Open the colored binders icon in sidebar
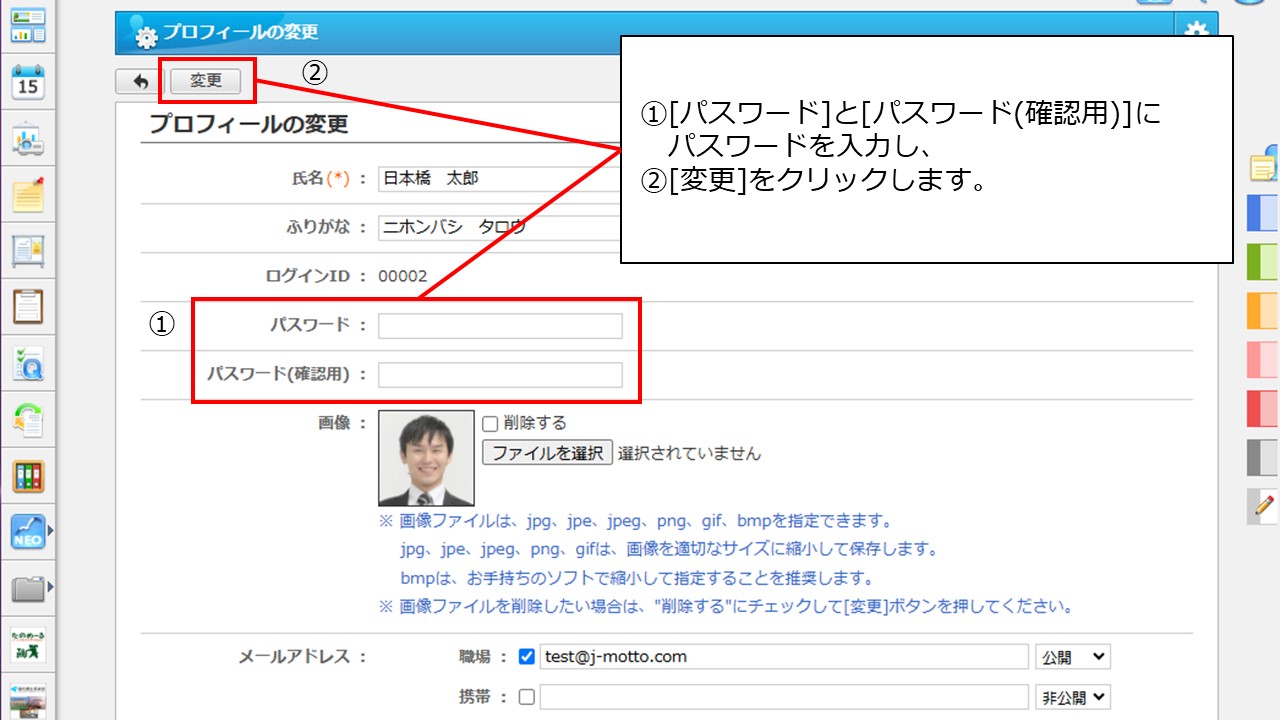 coord(28,476)
